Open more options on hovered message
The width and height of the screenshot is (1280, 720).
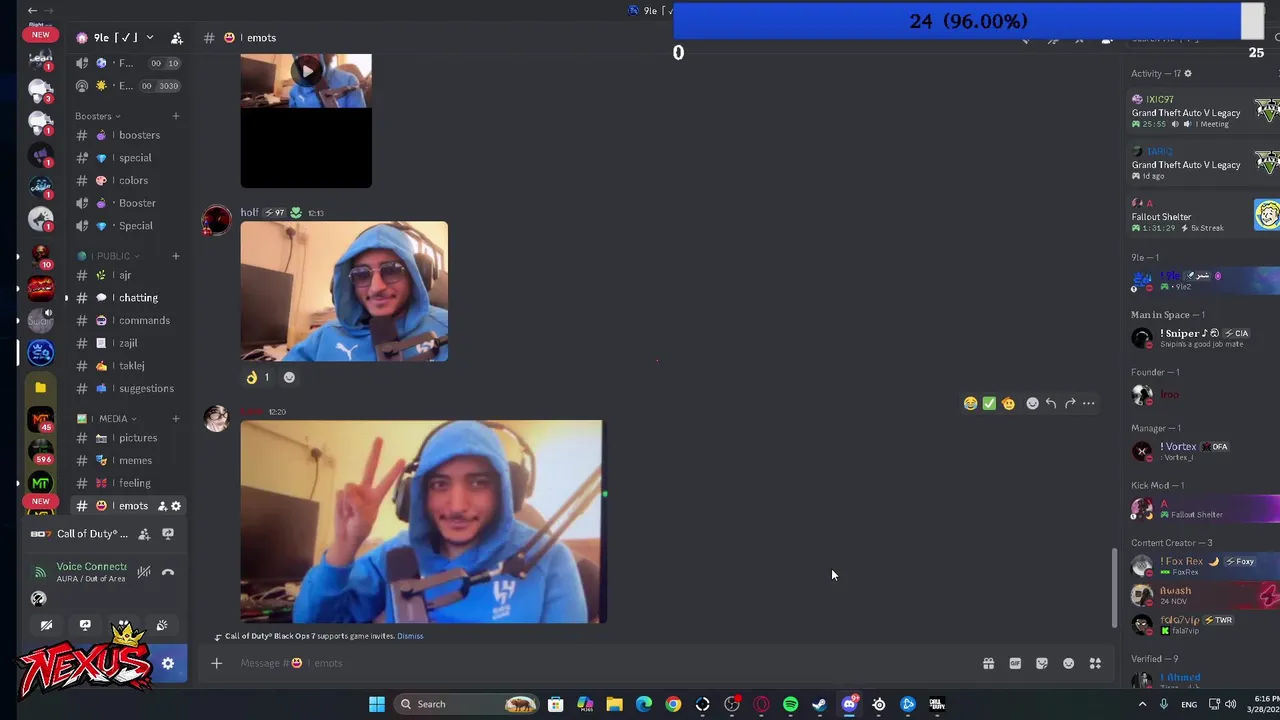click(x=1089, y=403)
